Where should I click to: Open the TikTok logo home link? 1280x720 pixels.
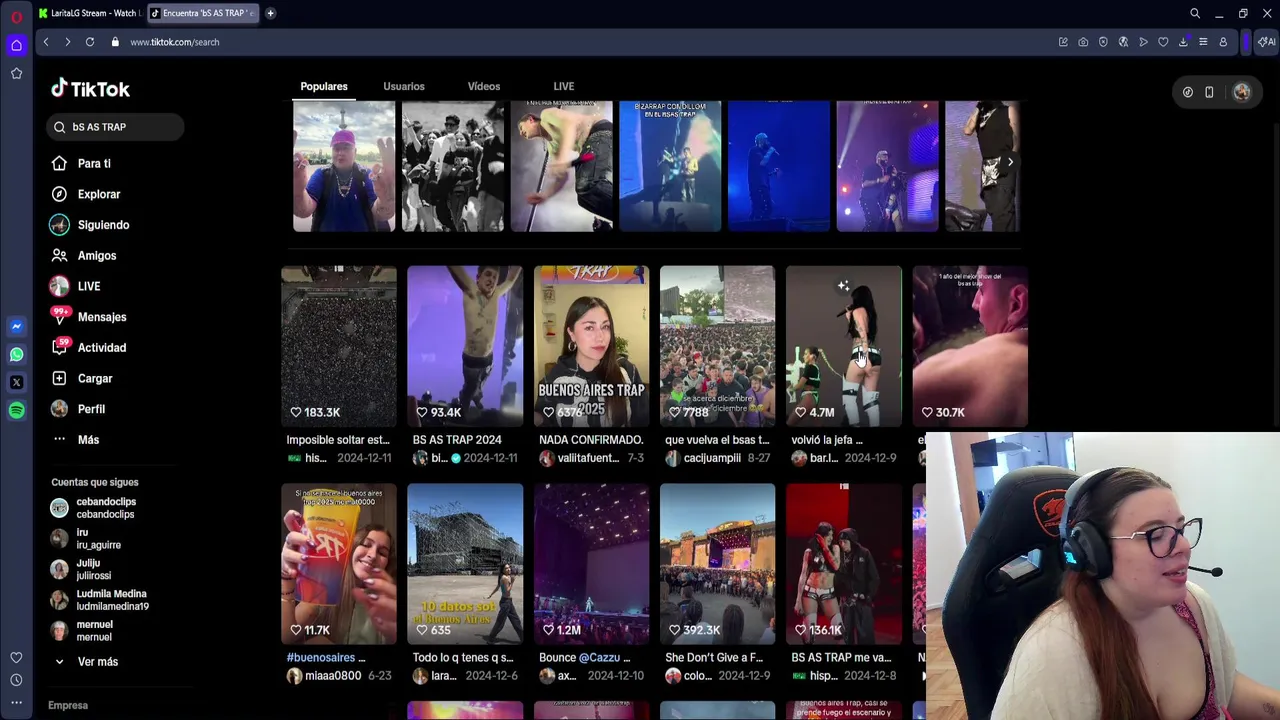point(90,89)
